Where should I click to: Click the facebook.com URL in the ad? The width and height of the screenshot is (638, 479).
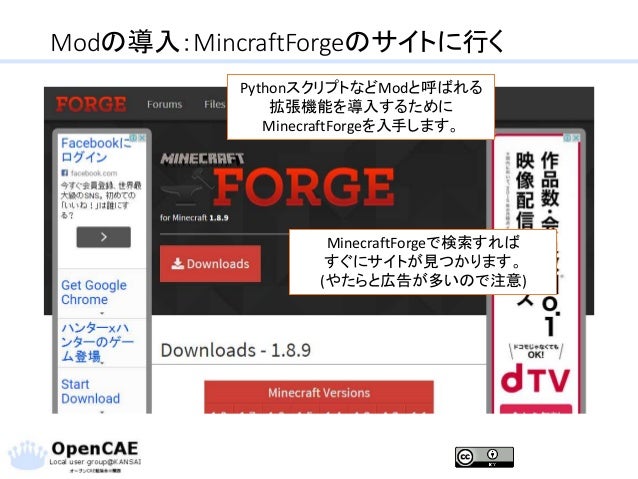pos(94,173)
